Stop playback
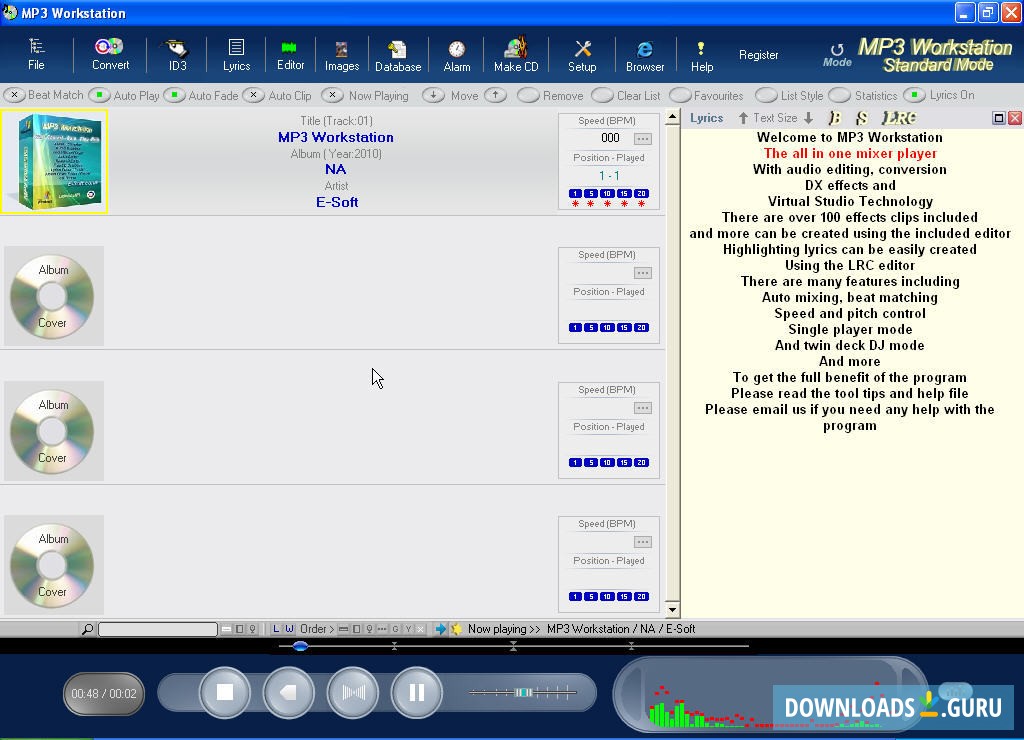Viewport: 1024px width, 740px height. tap(225, 692)
